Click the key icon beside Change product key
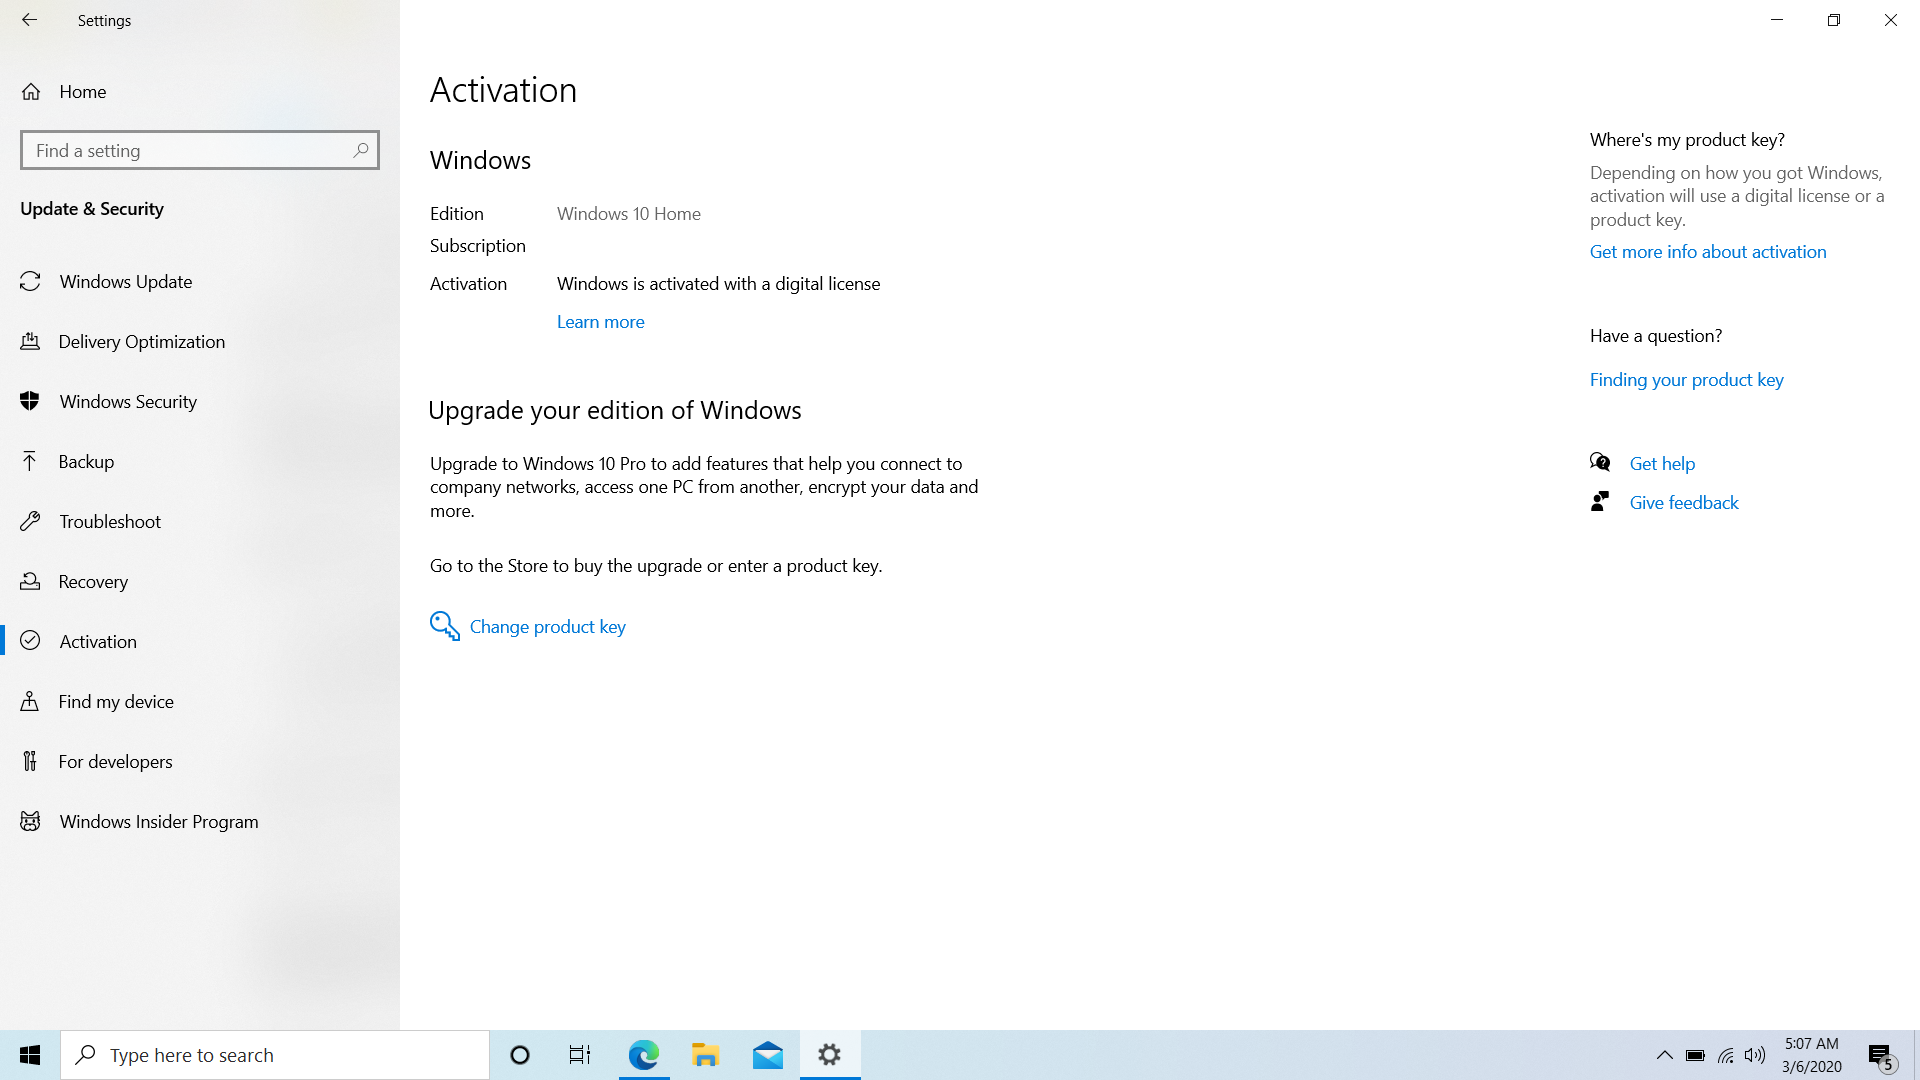This screenshot has height=1080, width=1920. [445, 626]
